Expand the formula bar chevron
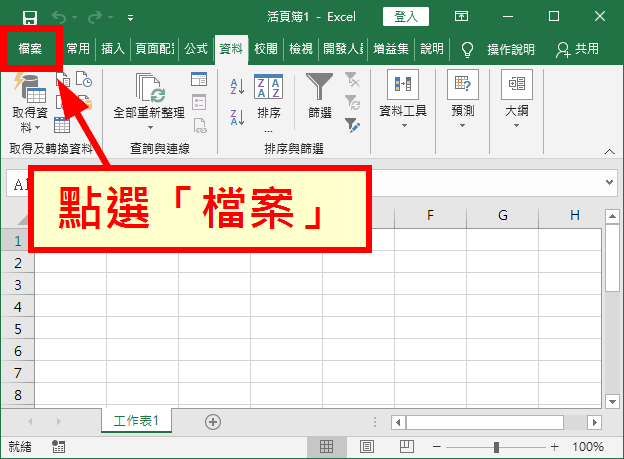 (x=609, y=182)
